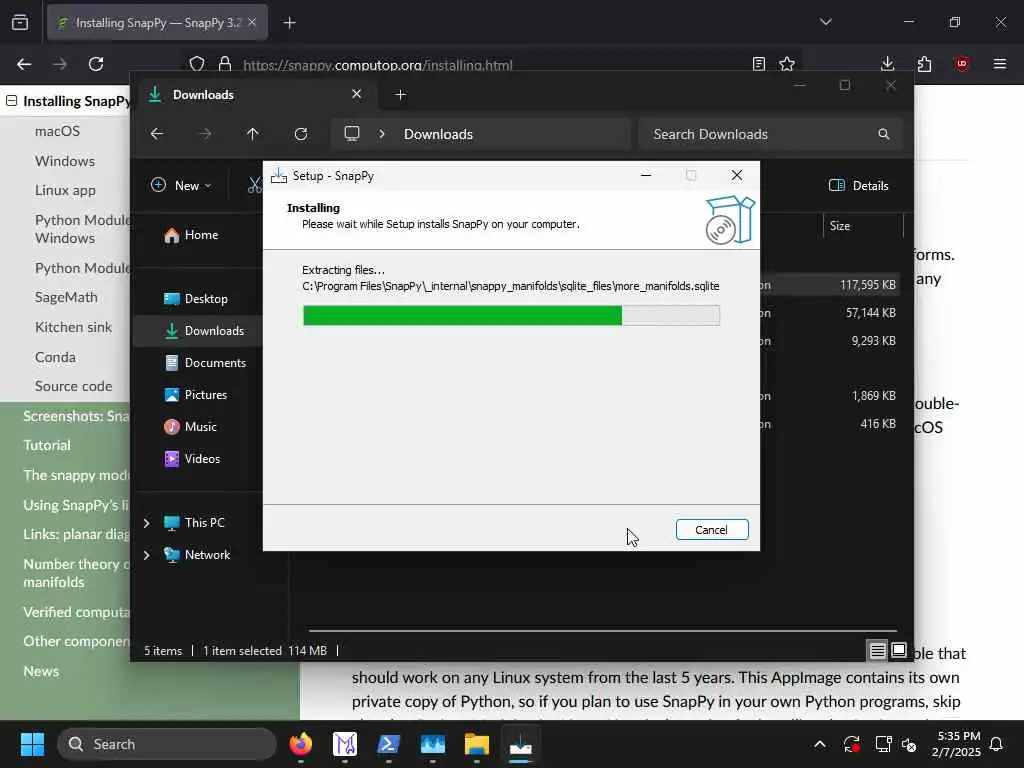
Task: Open the Windows Start menu
Action: 32,744
